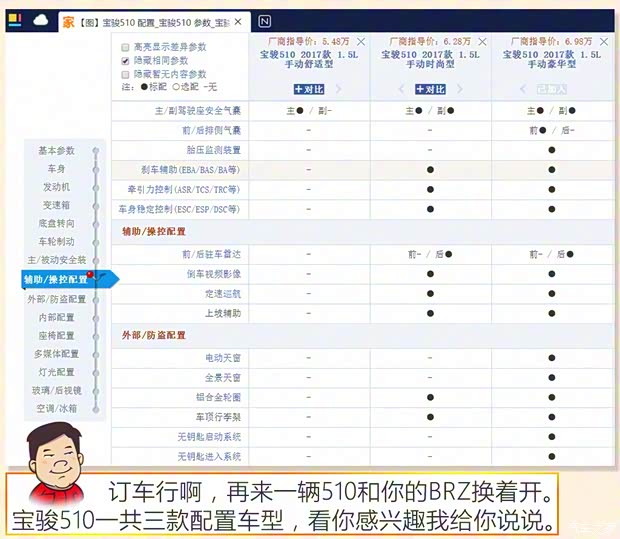Image resolution: width=620 pixels, height=539 pixels.
Task: Select 发动机 in the side navigation
Action: tap(57, 187)
